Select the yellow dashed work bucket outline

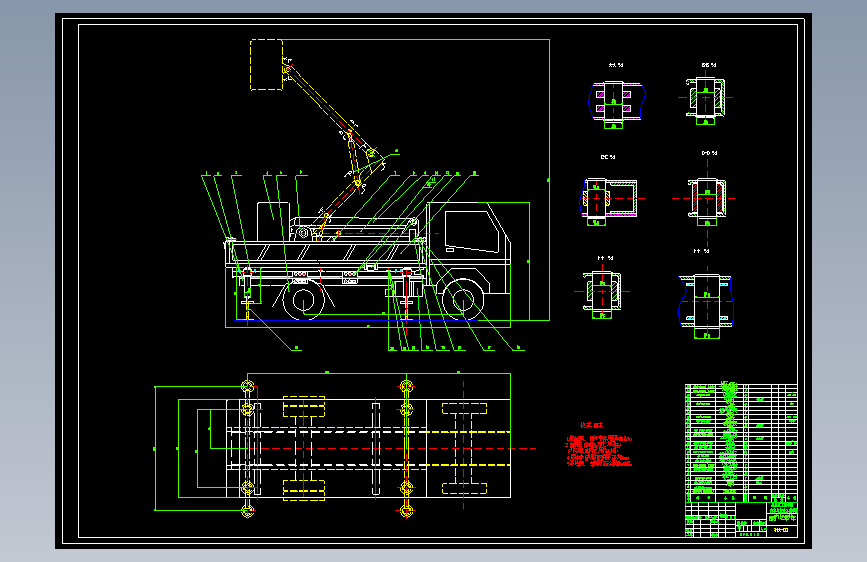pyautogui.click(x=267, y=65)
